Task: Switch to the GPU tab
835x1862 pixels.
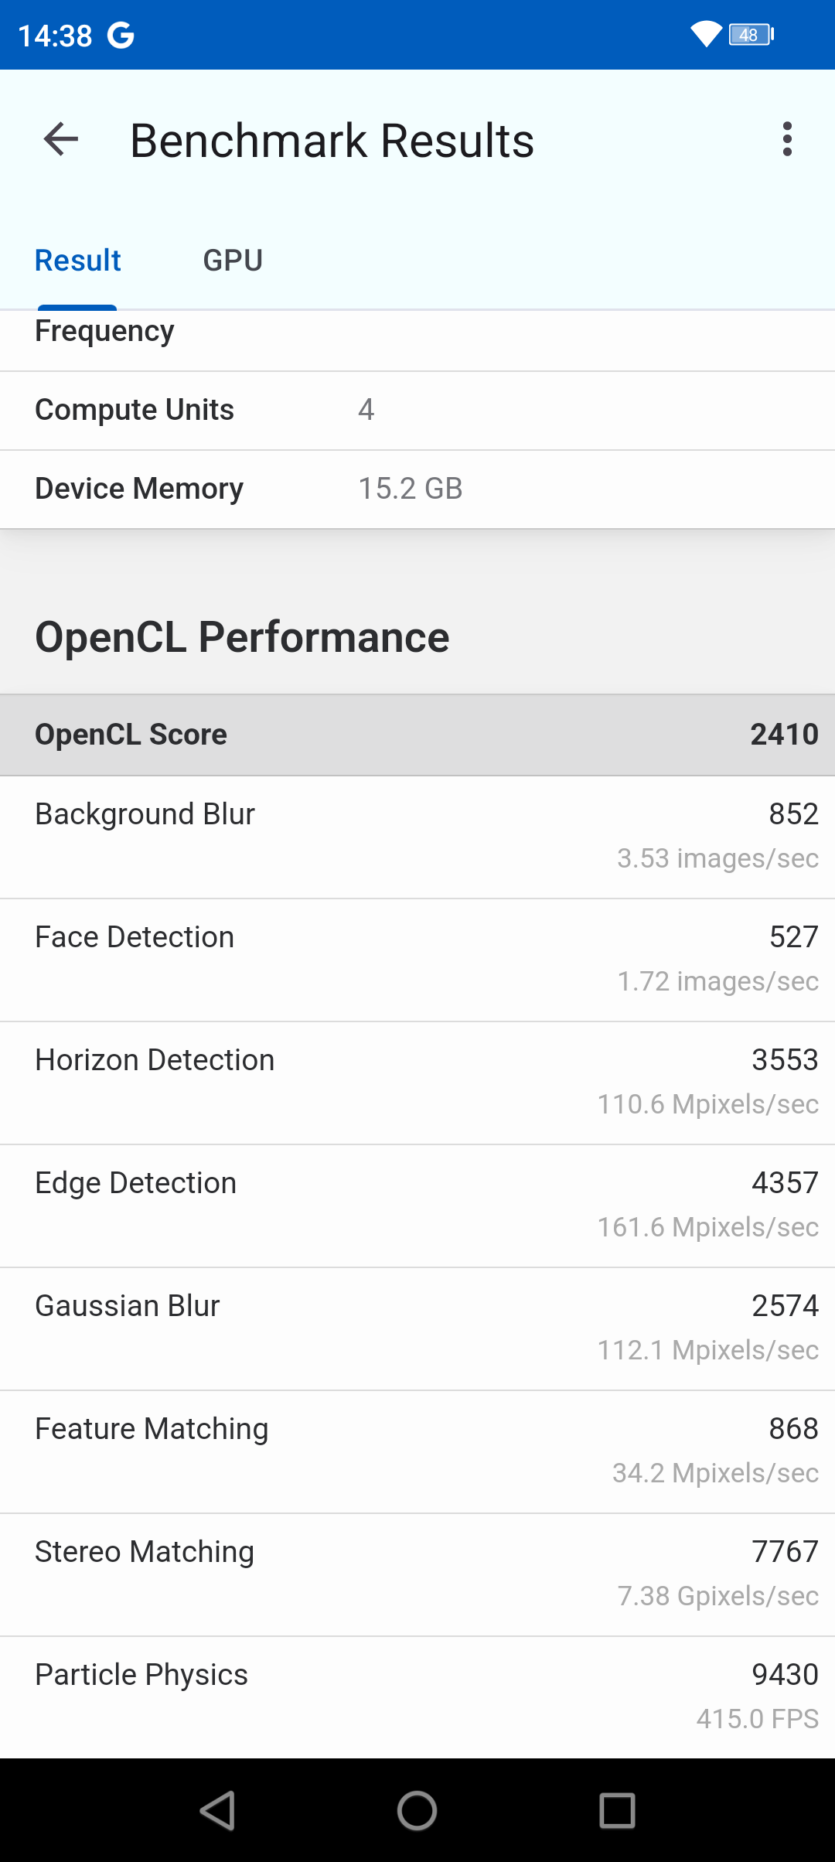Action: [232, 260]
